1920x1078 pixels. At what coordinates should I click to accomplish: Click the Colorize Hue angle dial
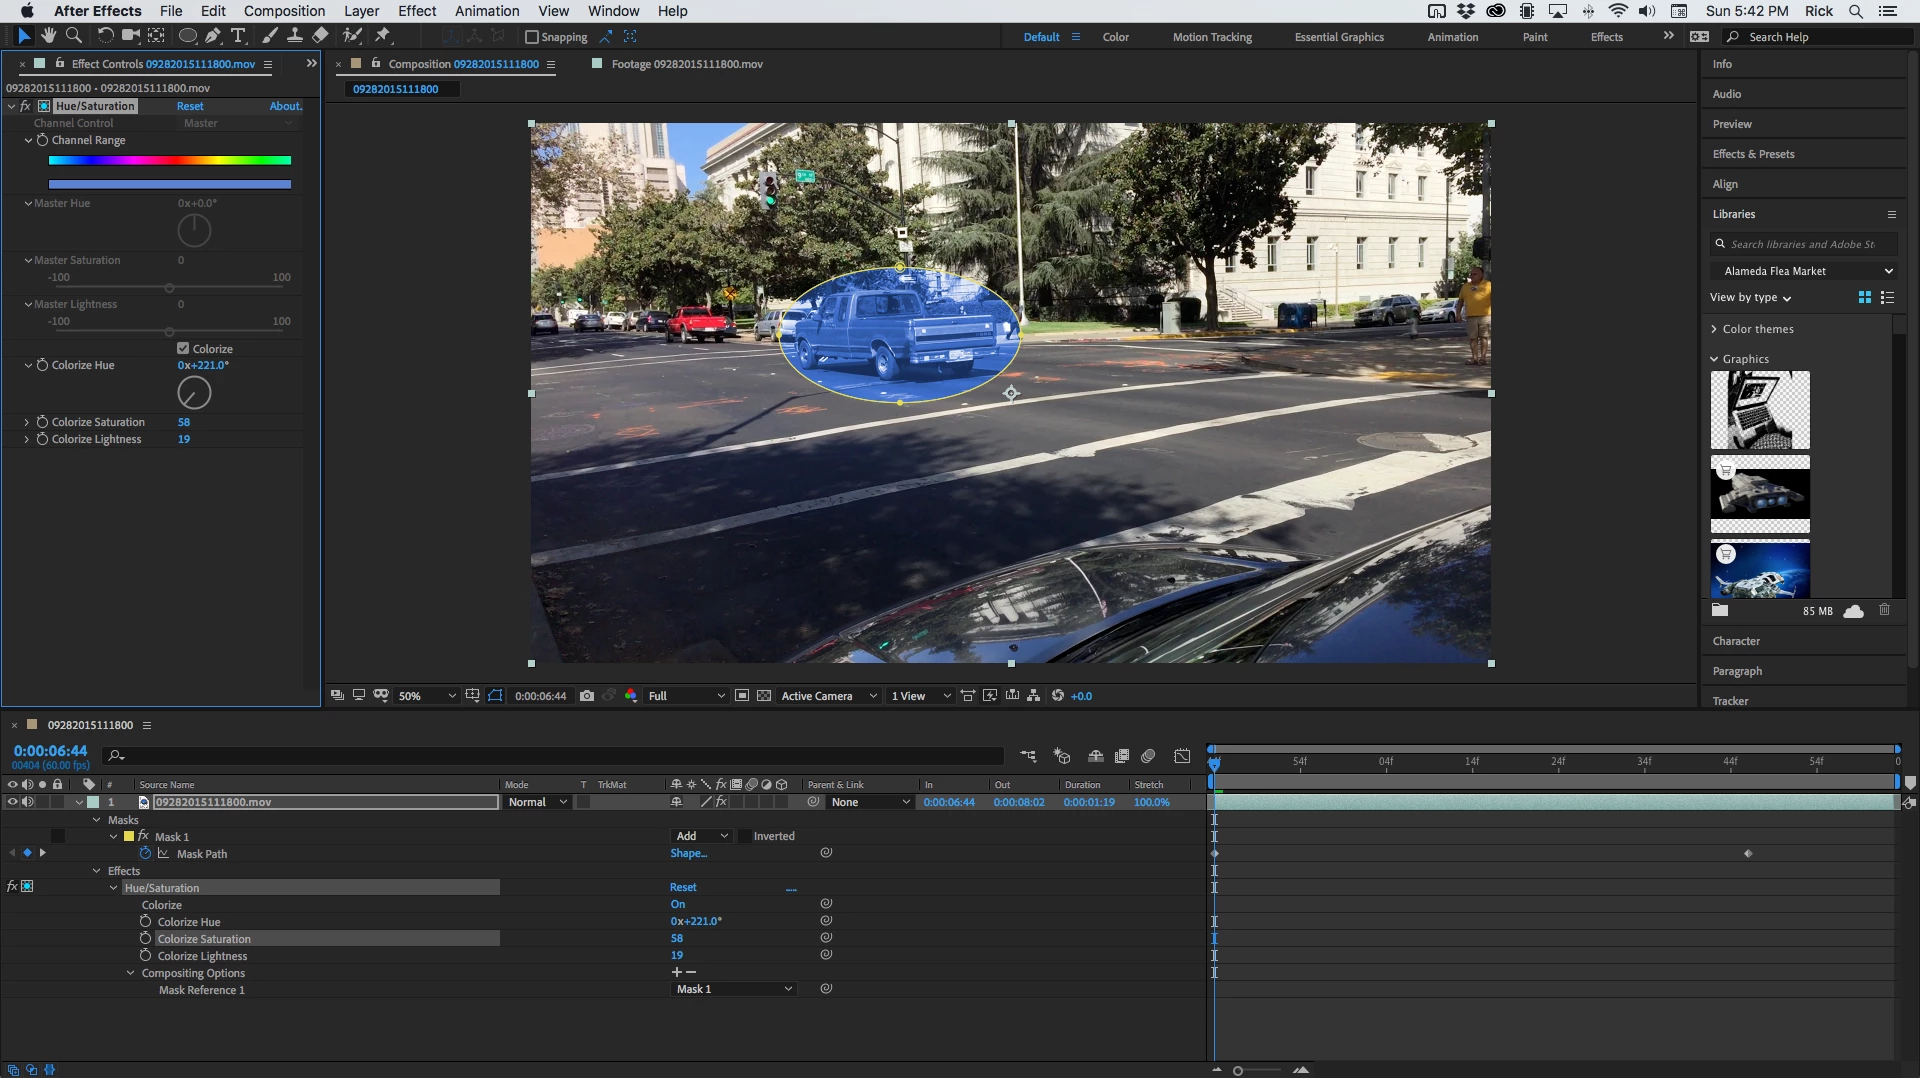(194, 393)
